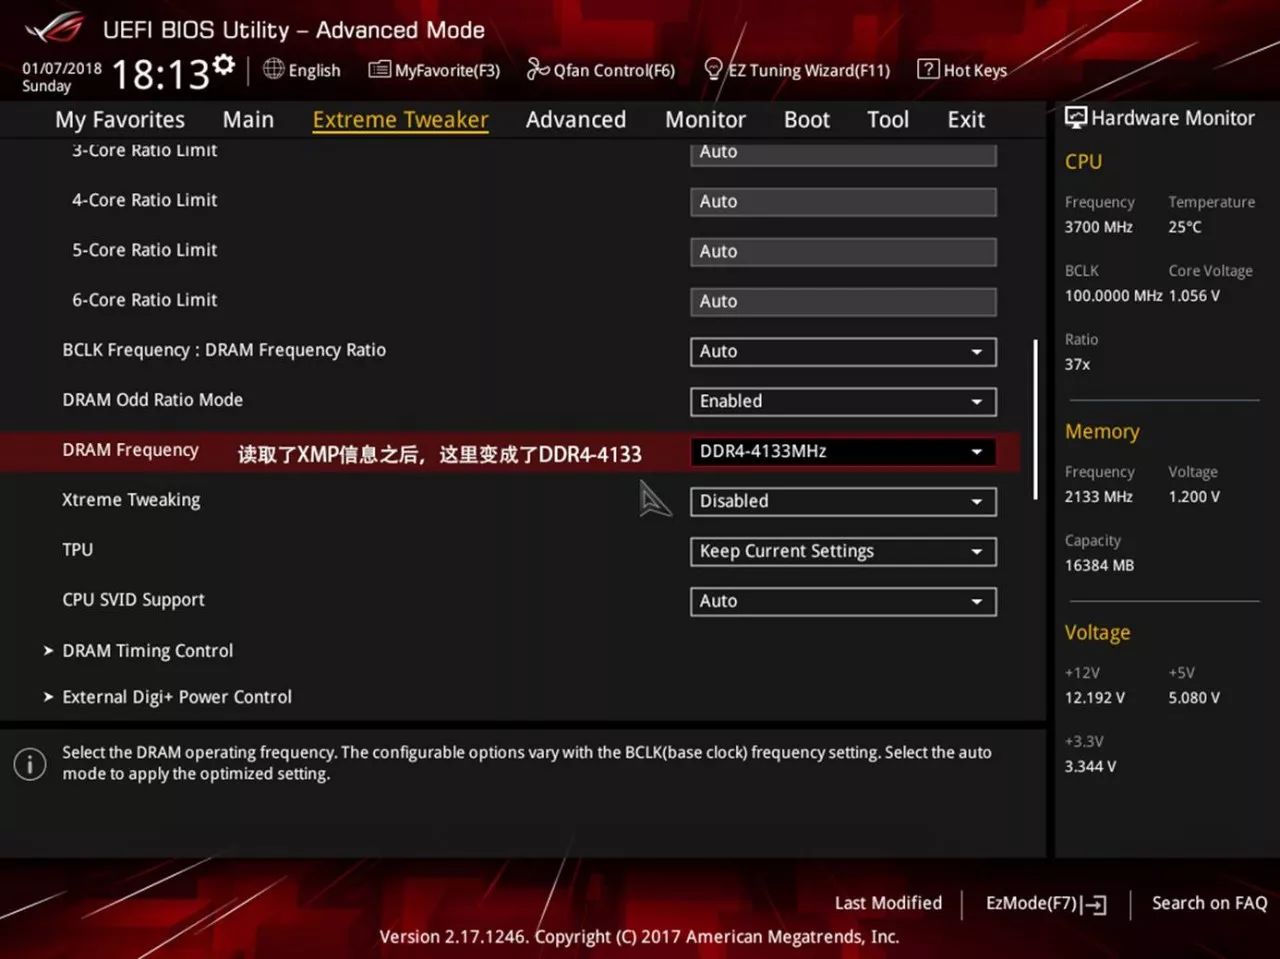Image resolution: width=1280 pixels, height=959 pixels.
Task: Click the 6-Core Ratio Limit field
Action: (x=843, y=301)
